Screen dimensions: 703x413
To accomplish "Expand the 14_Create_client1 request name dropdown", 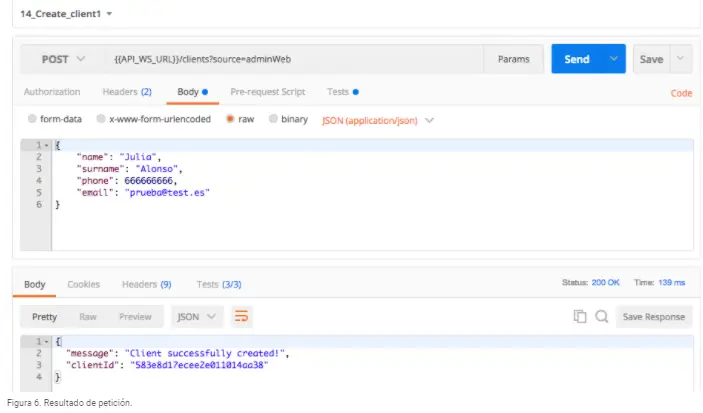I will [x=109, y=14].
